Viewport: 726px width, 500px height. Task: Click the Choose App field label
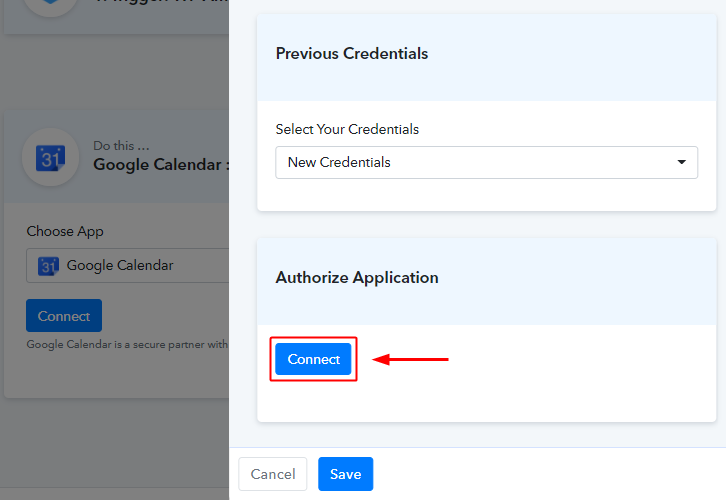(65, 231)
